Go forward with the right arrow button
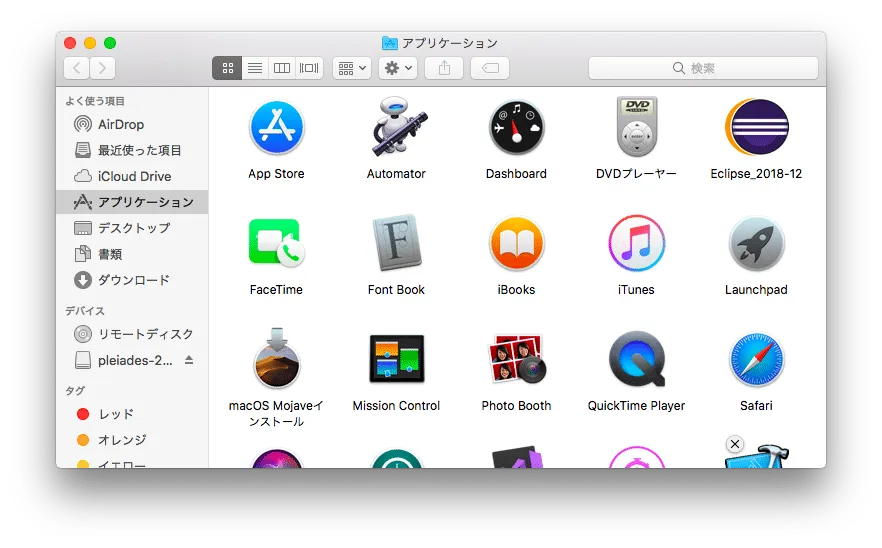882x548 pixels. click(102, 68)
